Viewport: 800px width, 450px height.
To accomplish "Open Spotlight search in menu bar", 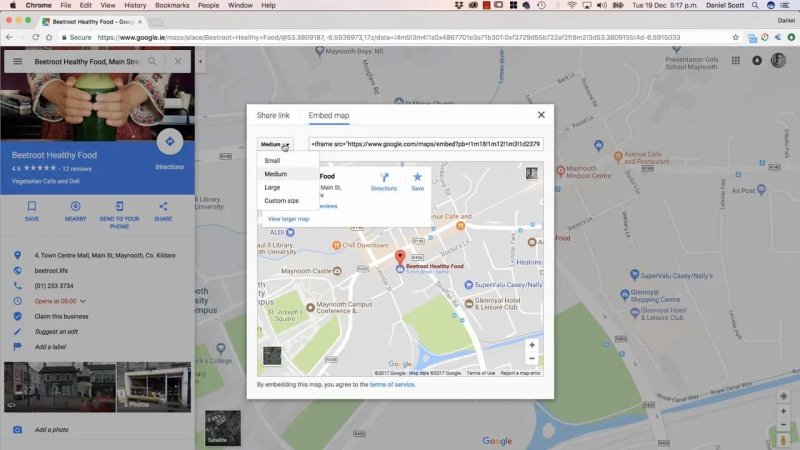I will (755, 5).
